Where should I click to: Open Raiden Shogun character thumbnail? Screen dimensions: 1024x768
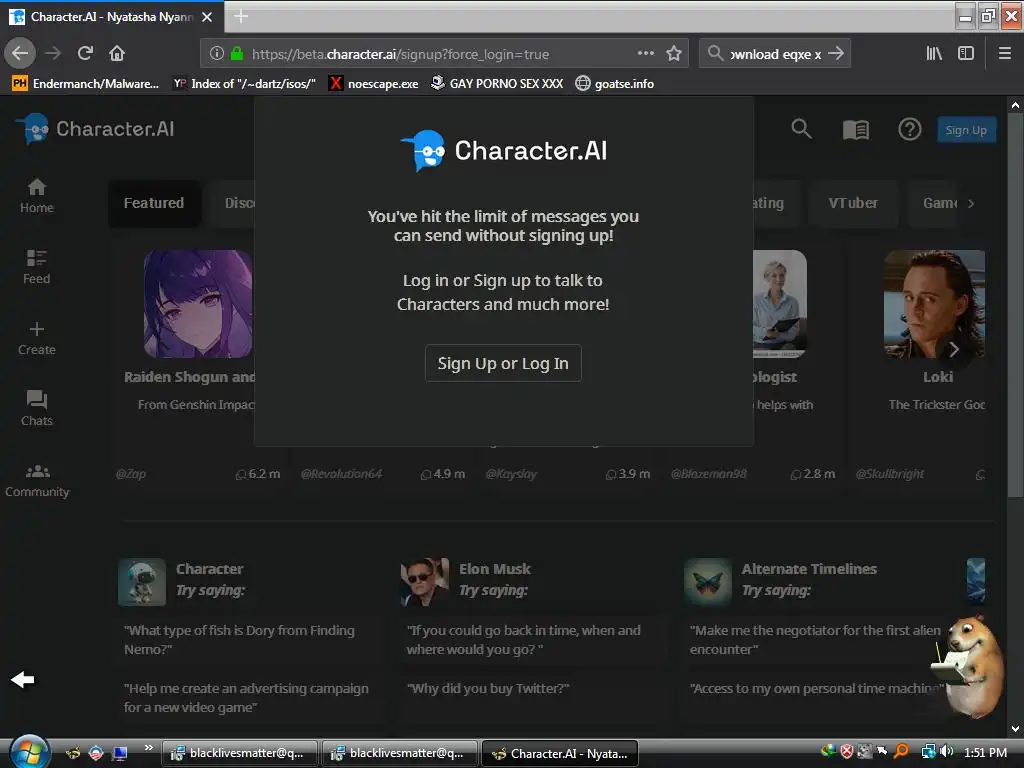tap(198, 304)
